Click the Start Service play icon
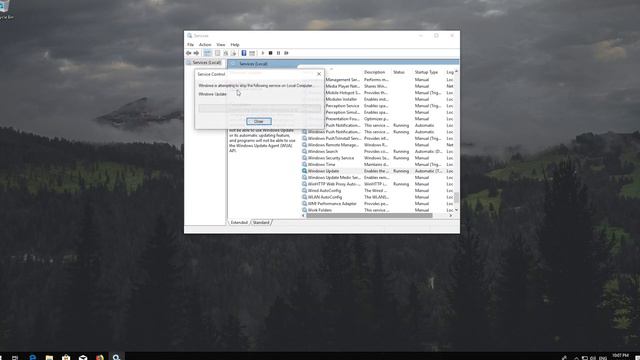The image size is (640, 360). (262, 53)
